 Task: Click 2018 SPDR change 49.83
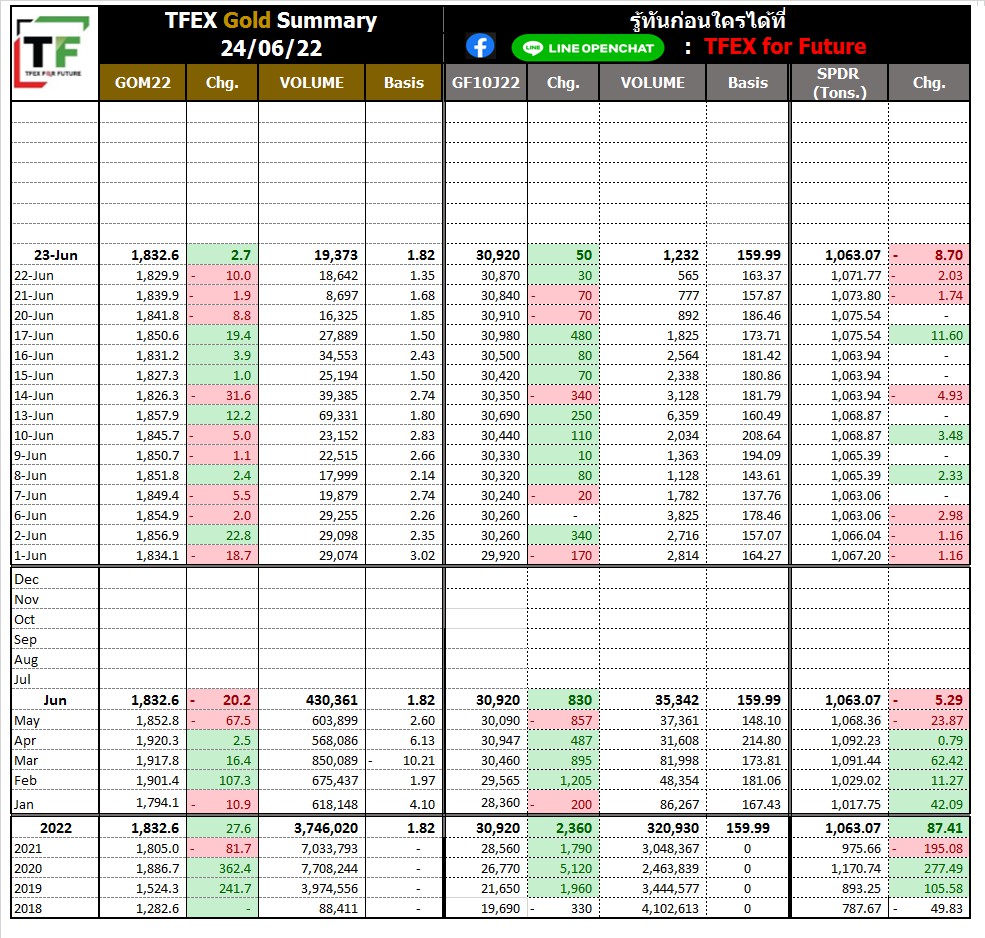(947, 908)
